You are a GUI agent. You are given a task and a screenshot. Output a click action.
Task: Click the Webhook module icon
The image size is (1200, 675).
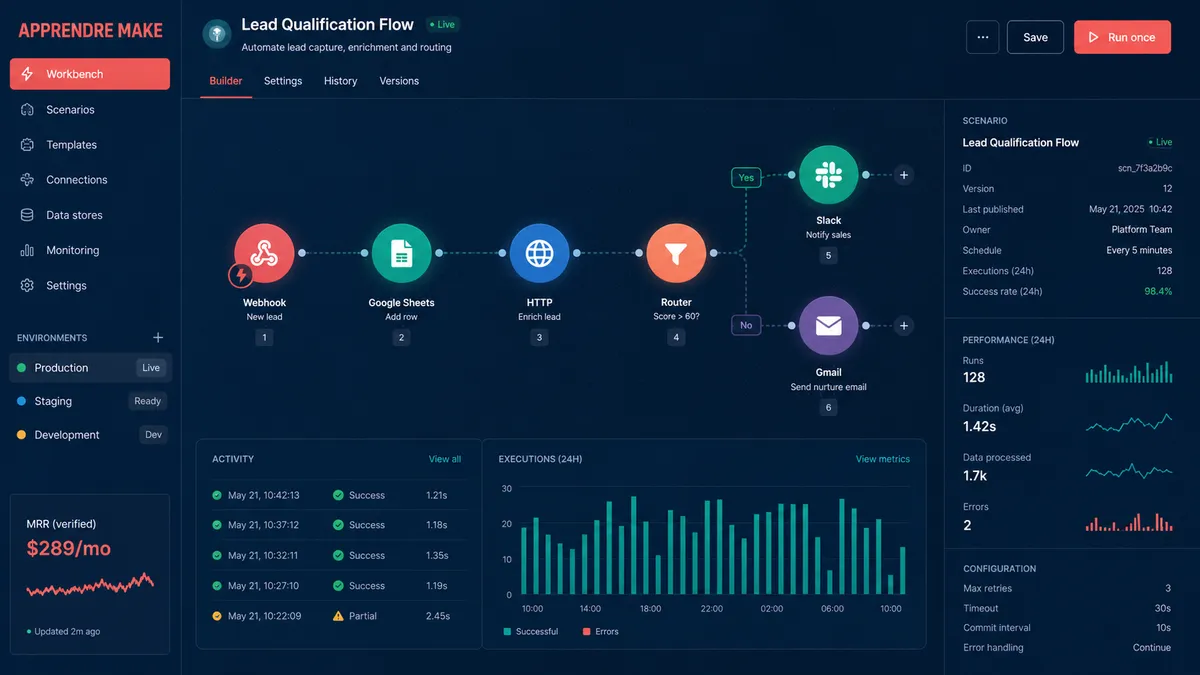(x=264, y=253)
